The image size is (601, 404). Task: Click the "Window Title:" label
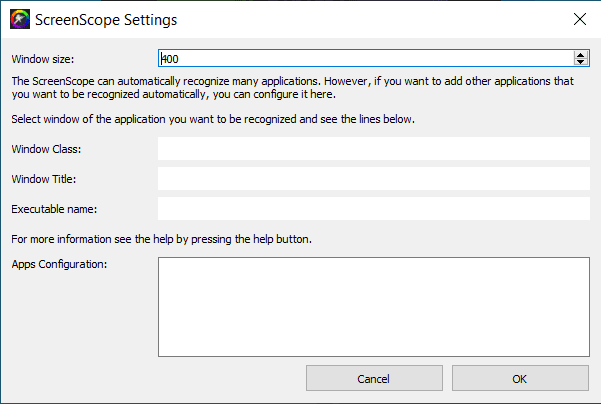[x=44, y=179]
